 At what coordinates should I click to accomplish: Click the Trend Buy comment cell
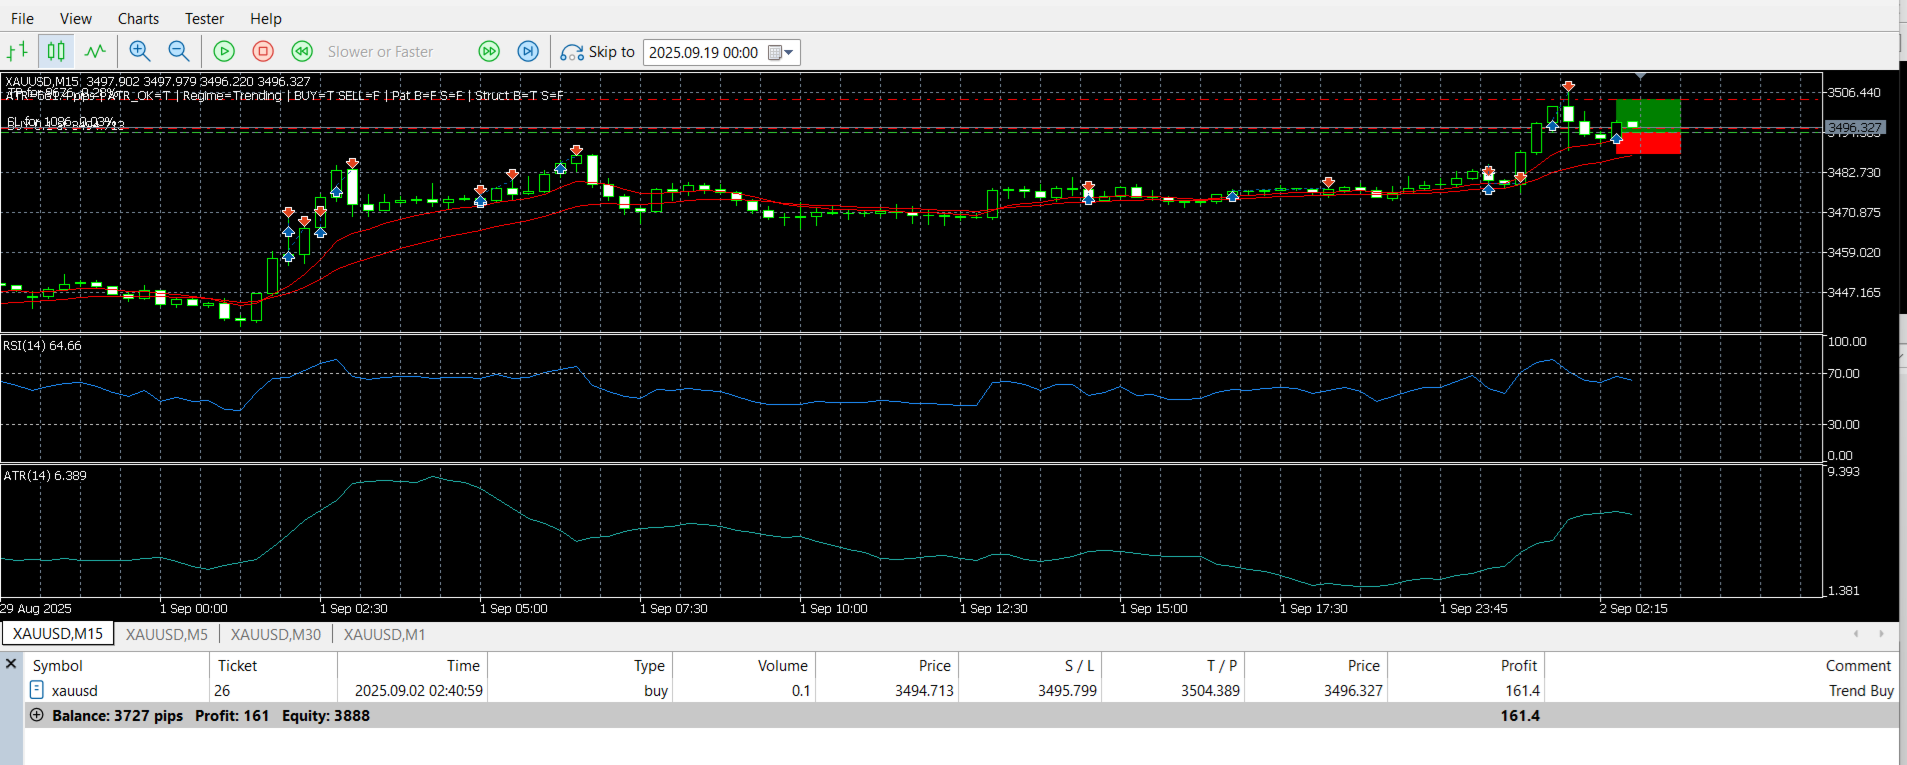1861,691
